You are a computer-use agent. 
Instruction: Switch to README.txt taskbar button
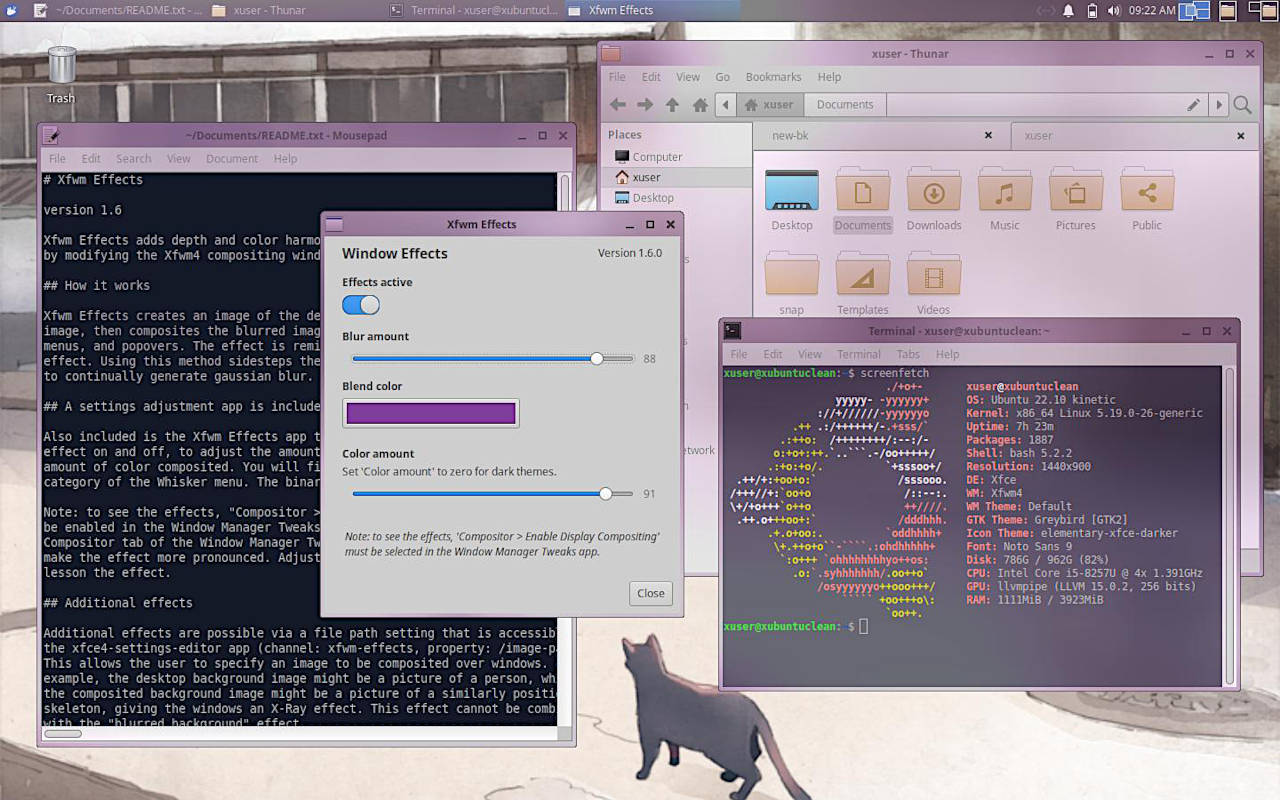pyautogui.click(x=116, y=10)
